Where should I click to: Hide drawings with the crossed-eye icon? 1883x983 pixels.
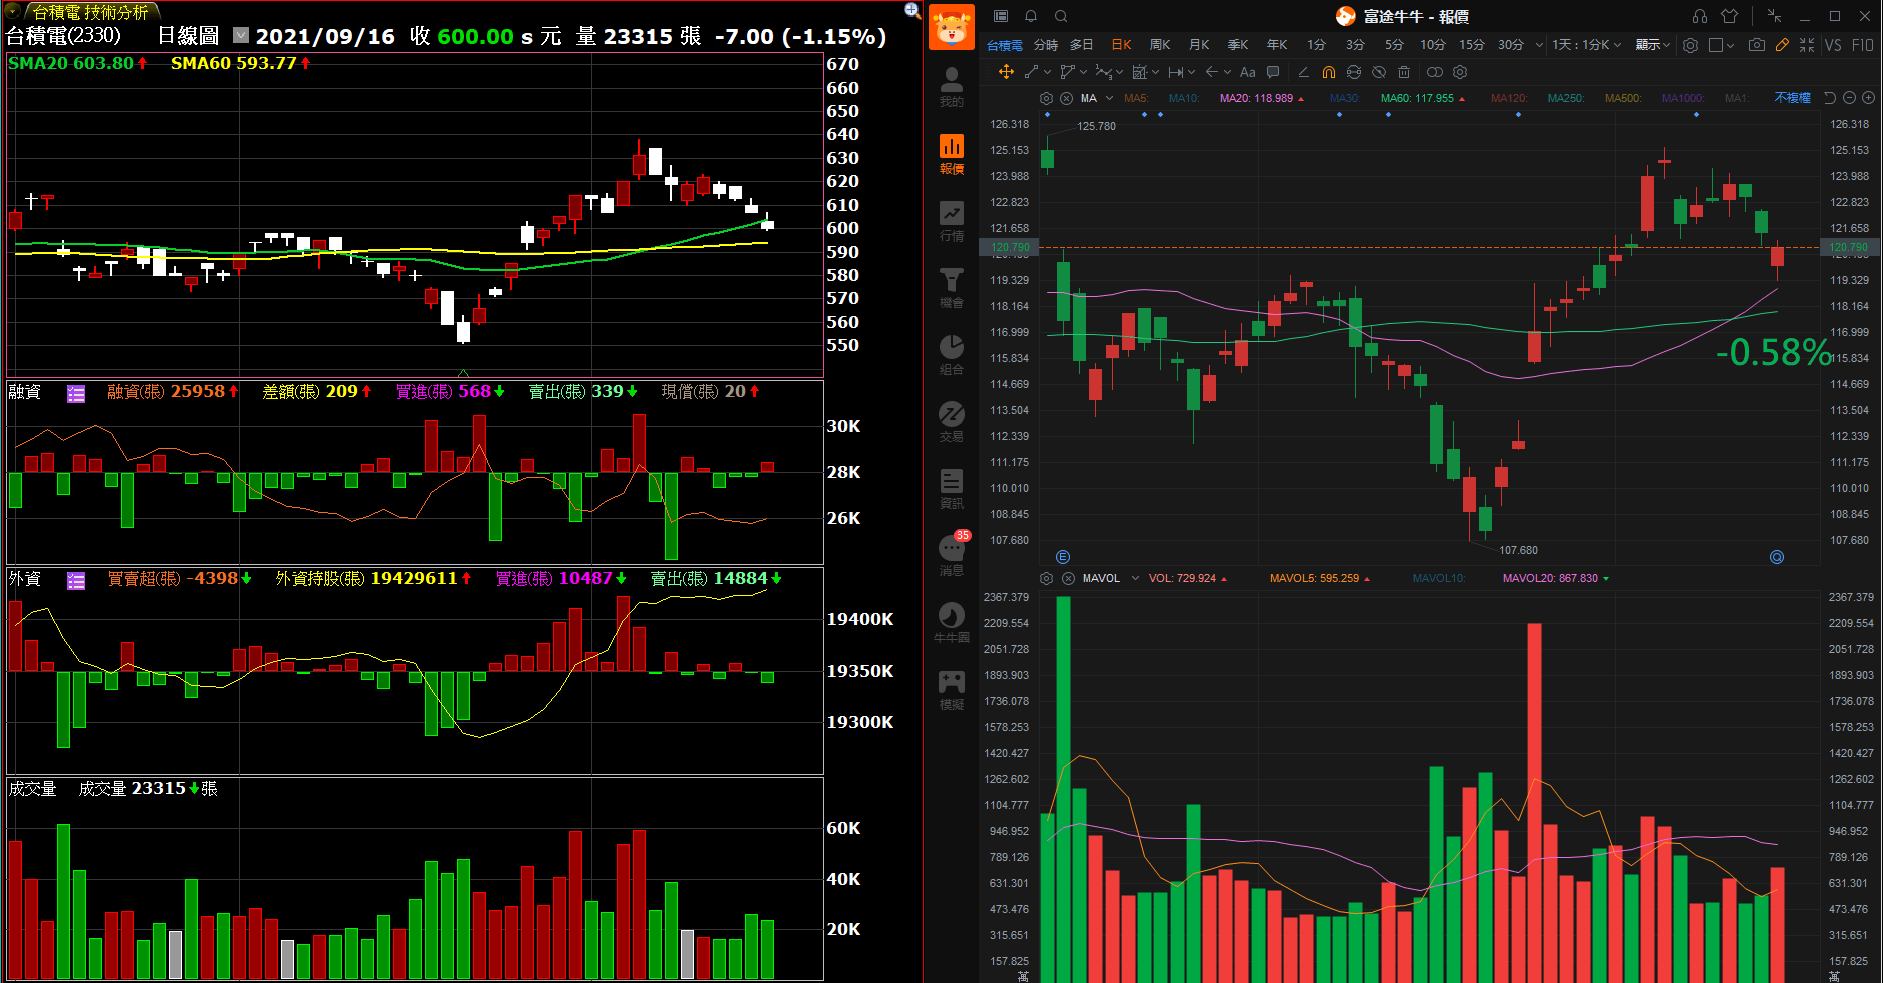(1379, 72)
